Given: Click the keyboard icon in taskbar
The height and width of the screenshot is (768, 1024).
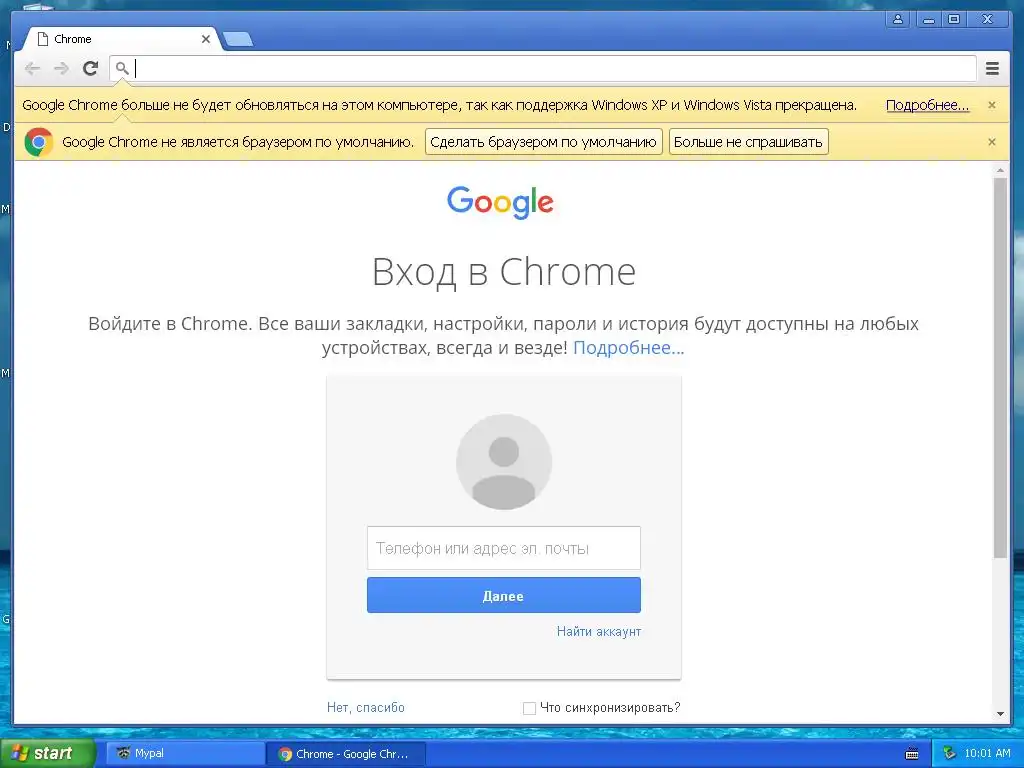Looking at the screenshot, I should [912, 754].
